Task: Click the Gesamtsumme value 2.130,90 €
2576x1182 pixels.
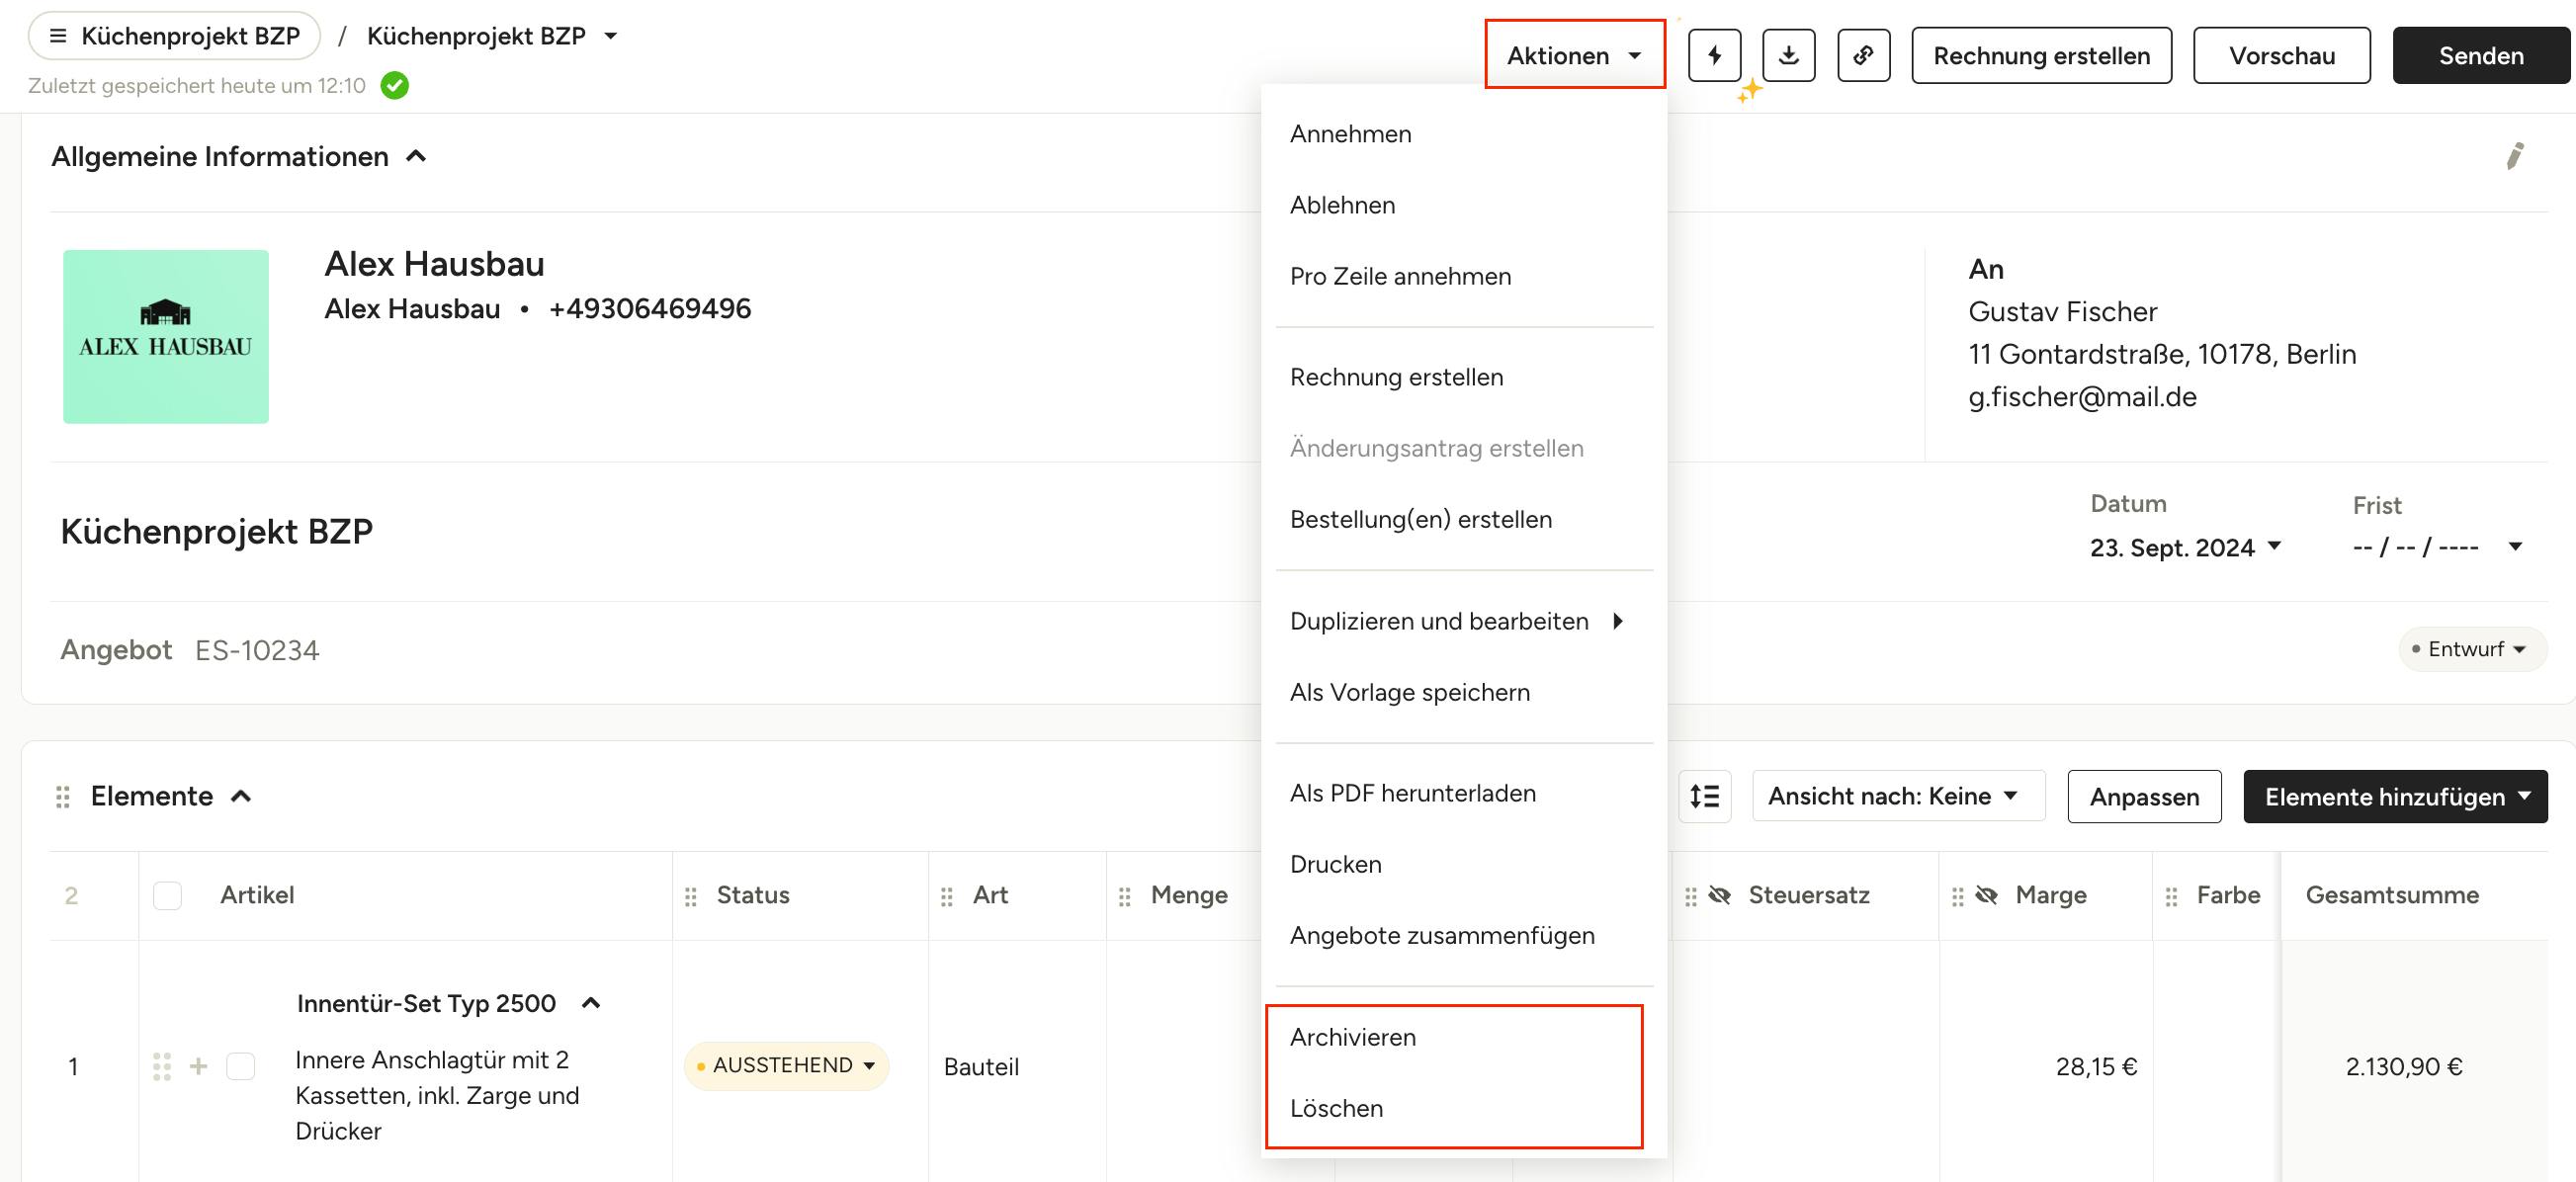Action: pyautogui.click(x=2403, y=1066)
